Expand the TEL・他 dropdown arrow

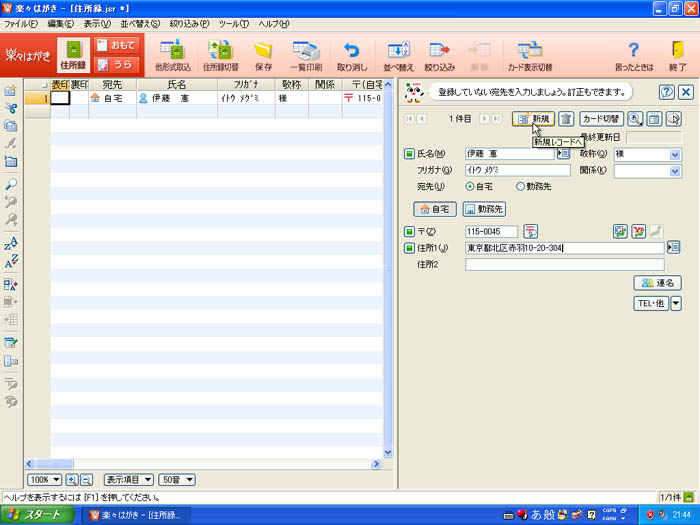[x=676, y=304]
